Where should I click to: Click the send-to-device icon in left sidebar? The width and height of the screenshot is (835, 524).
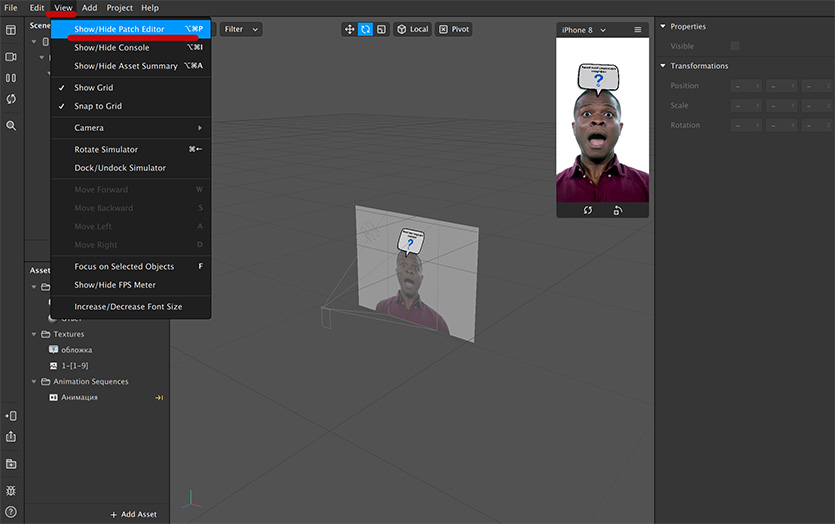pyautogui.click(x=11, y=416)
